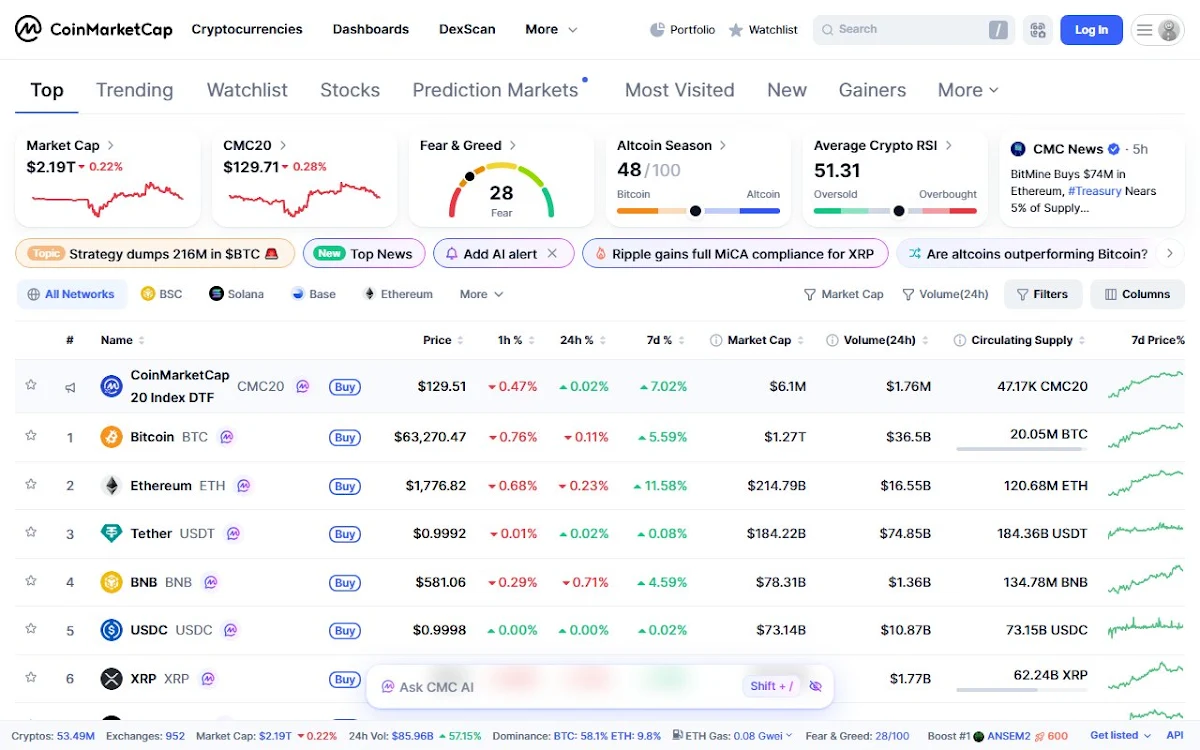1200x750 pixels.
Task: Expand More networks dropdown
Action: coord(481,294)
